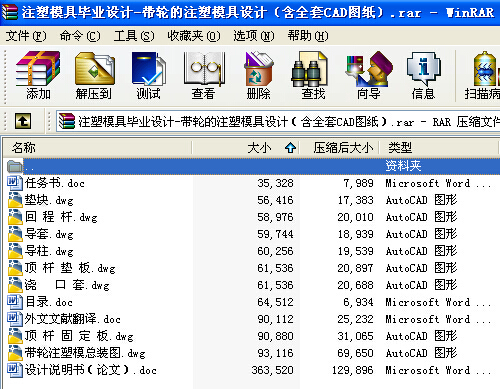Select file name 顶 杆 固 定 板.dwg

79,336
